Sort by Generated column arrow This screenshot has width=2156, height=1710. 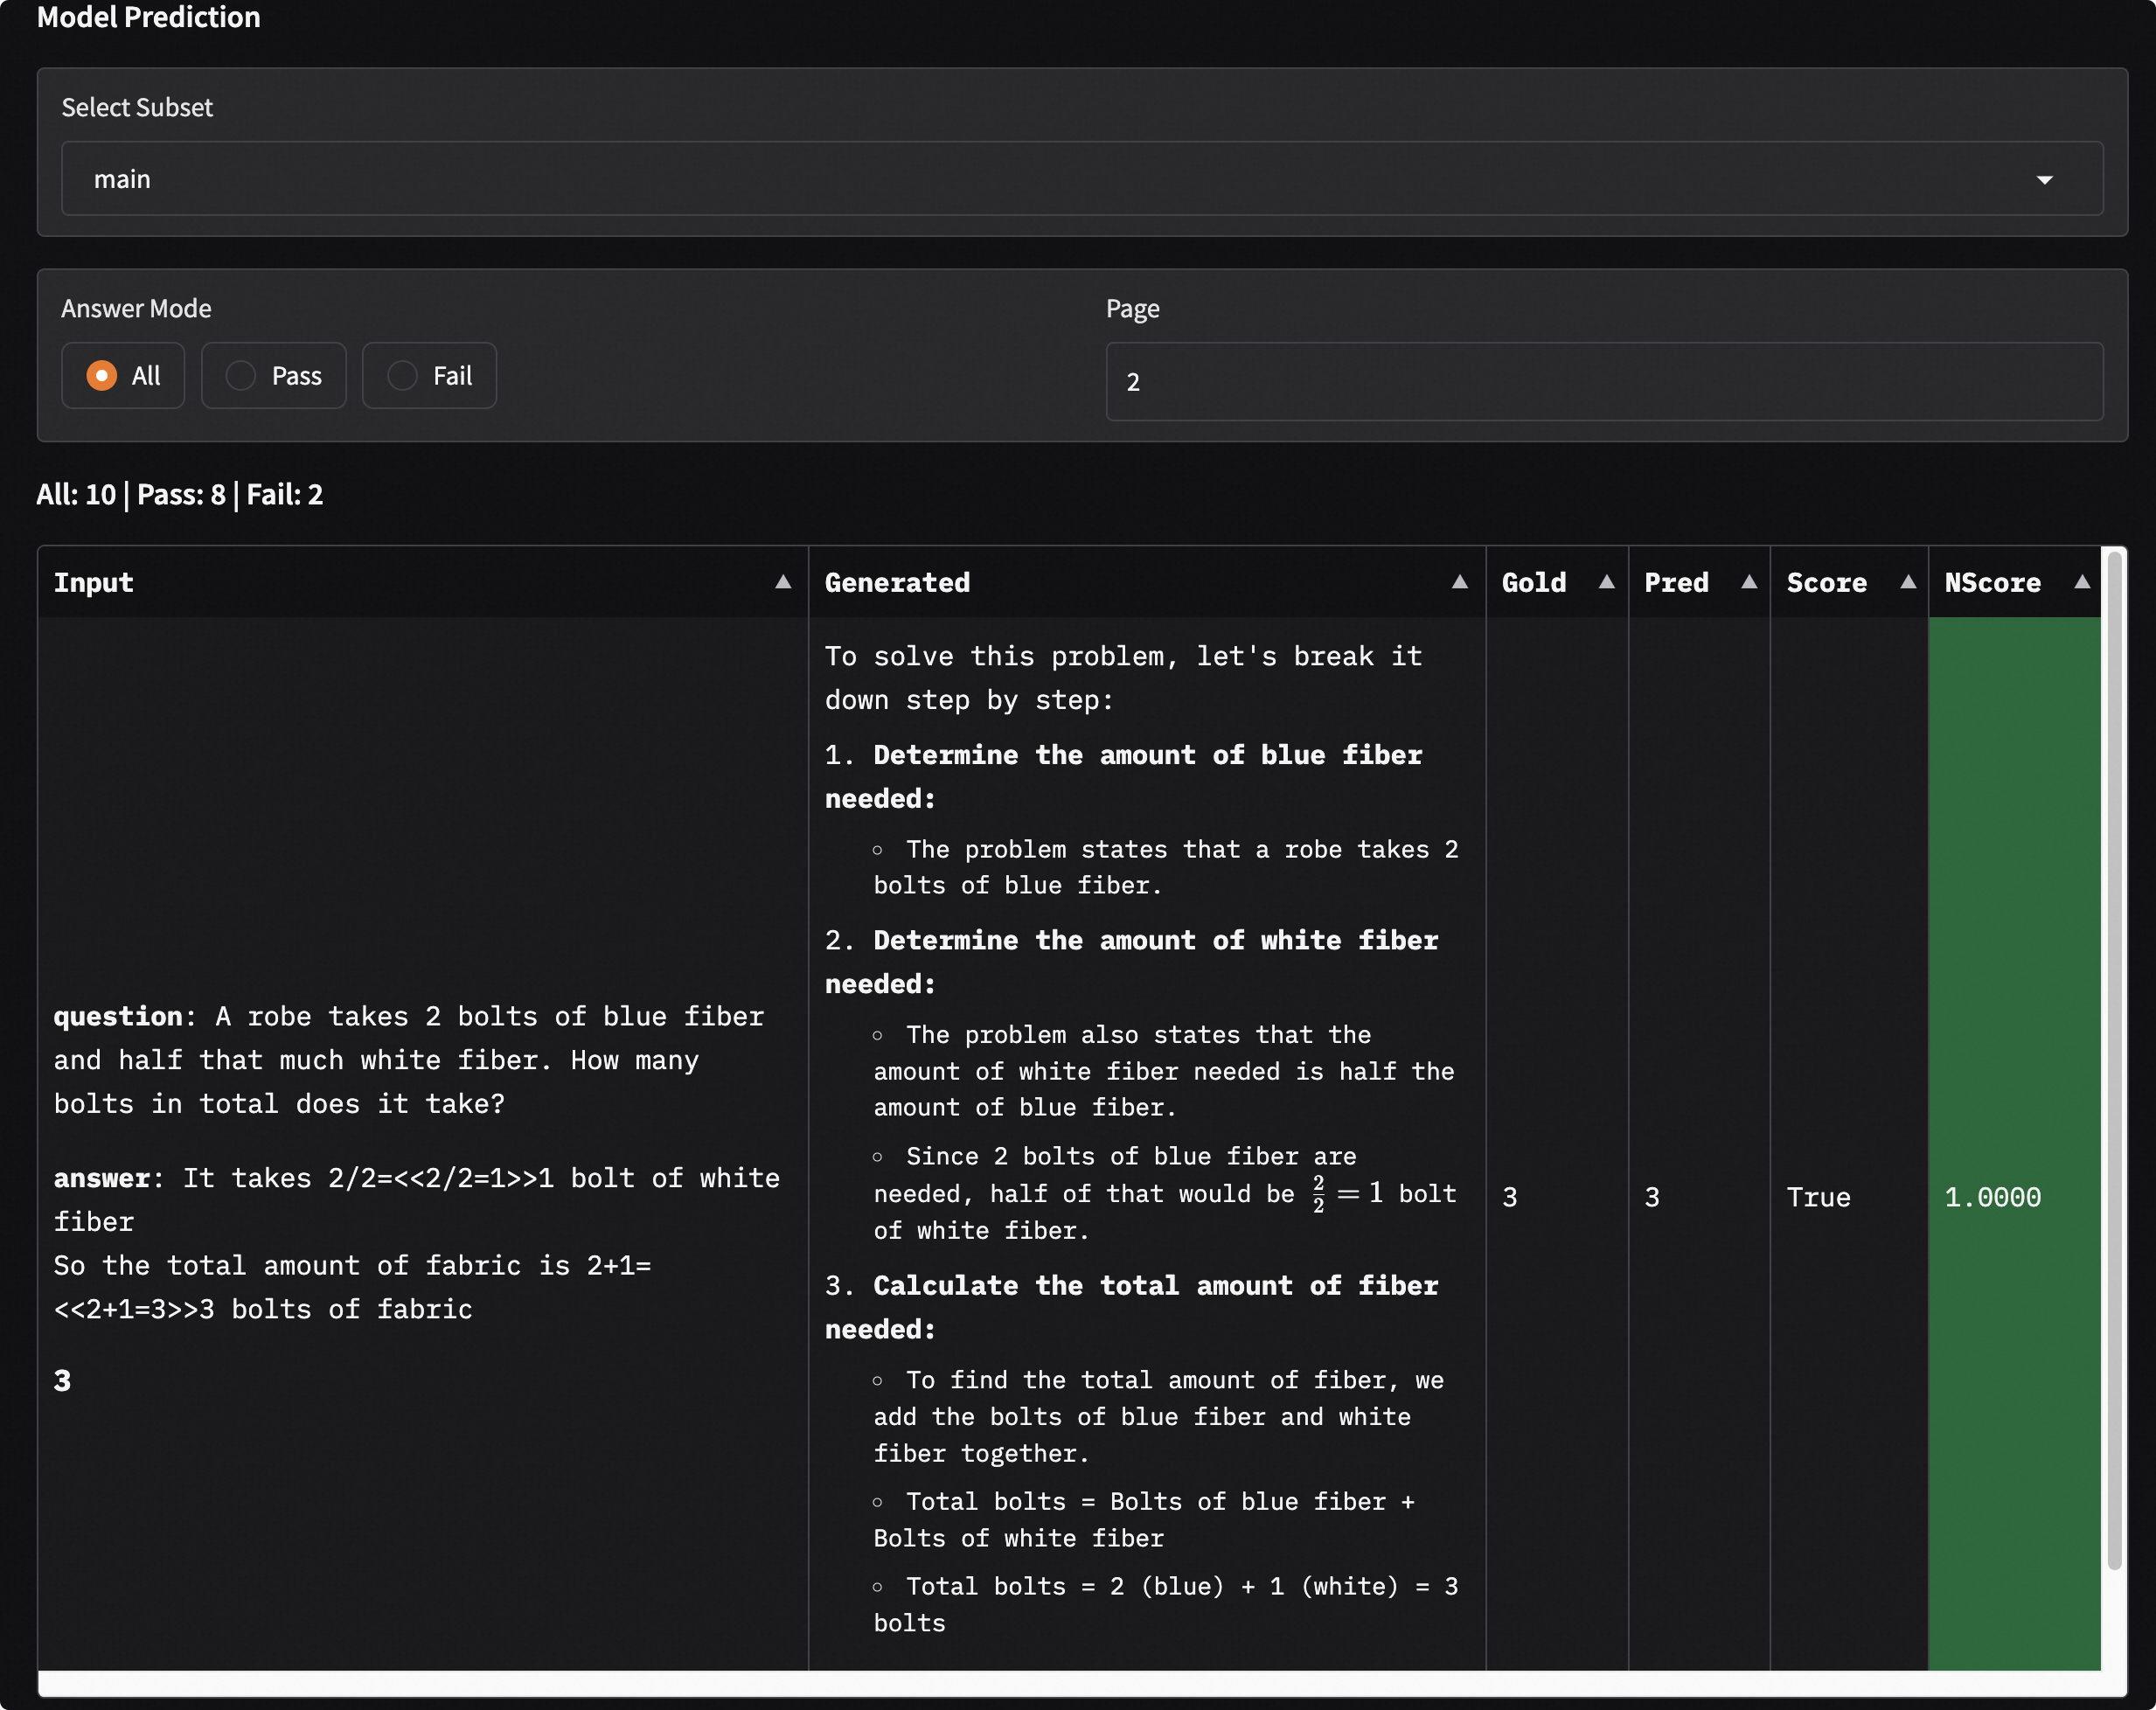point(1459,582)
